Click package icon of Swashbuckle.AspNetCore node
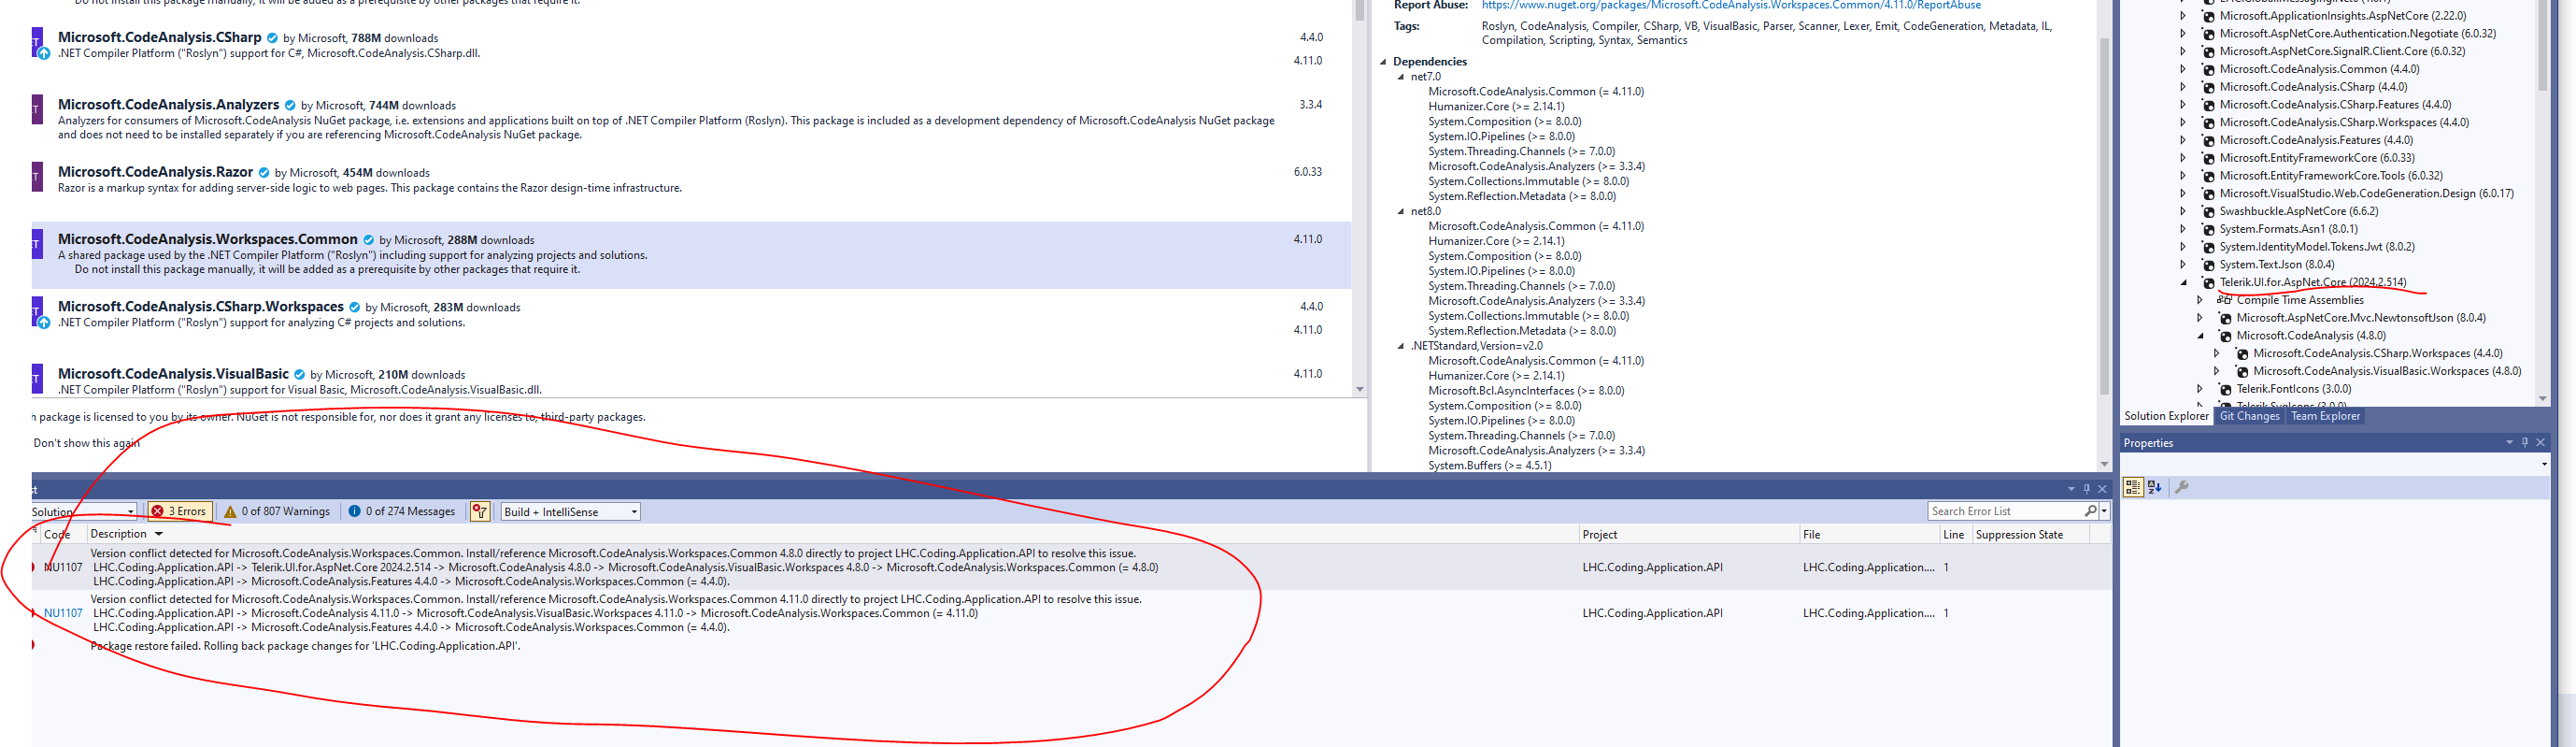 tap(2209, 212)
